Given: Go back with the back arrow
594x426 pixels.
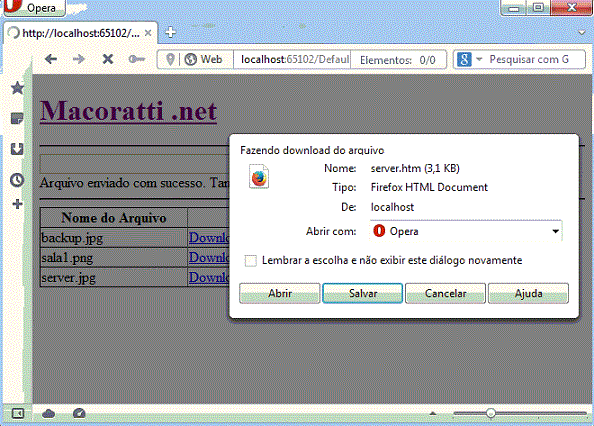Looking at the screenshot, I should (x=51, y=59).
